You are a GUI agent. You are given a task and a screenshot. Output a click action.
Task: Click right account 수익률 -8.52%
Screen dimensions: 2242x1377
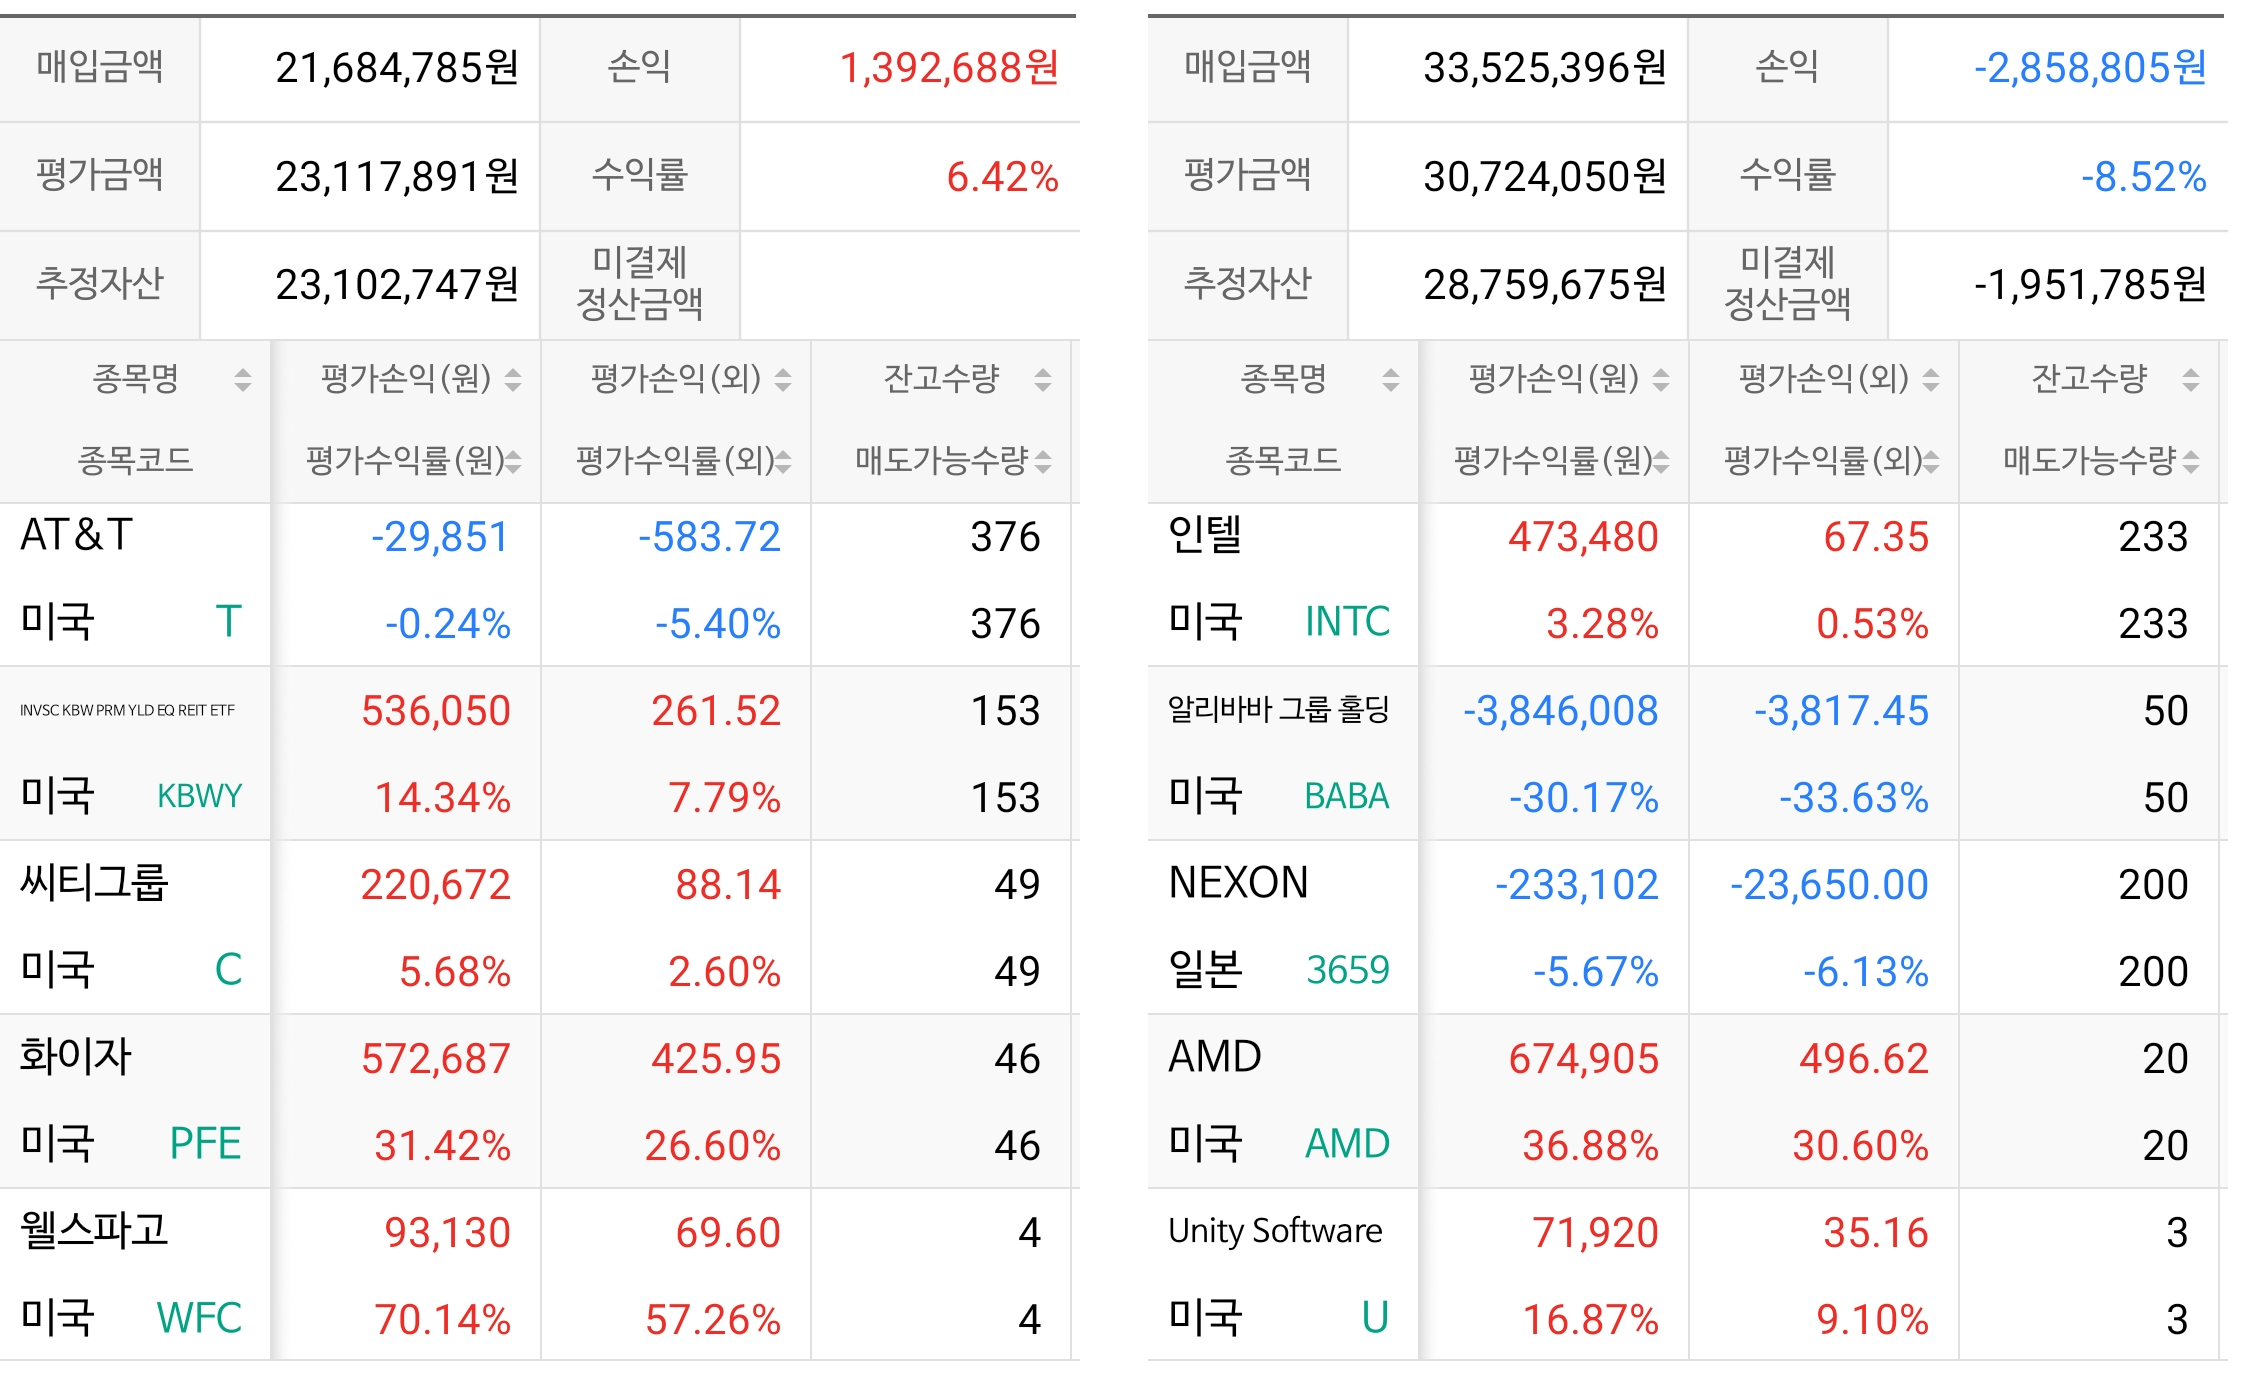pos(2143,177)
